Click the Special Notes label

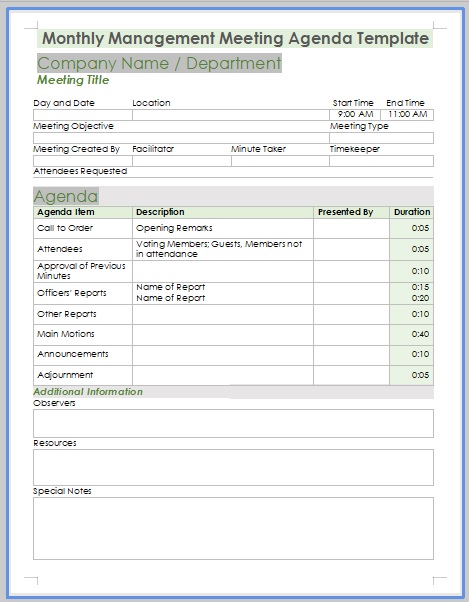(62, 491)
